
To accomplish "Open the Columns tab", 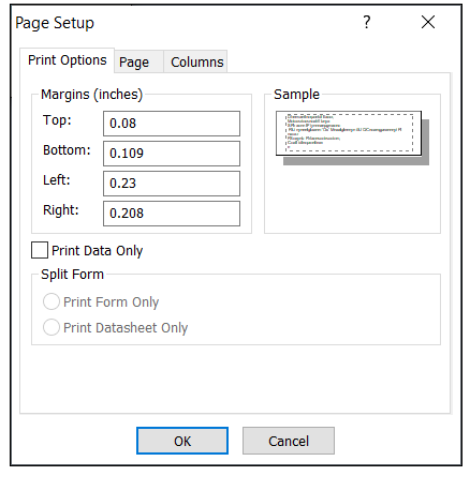I will click(196, 62).
